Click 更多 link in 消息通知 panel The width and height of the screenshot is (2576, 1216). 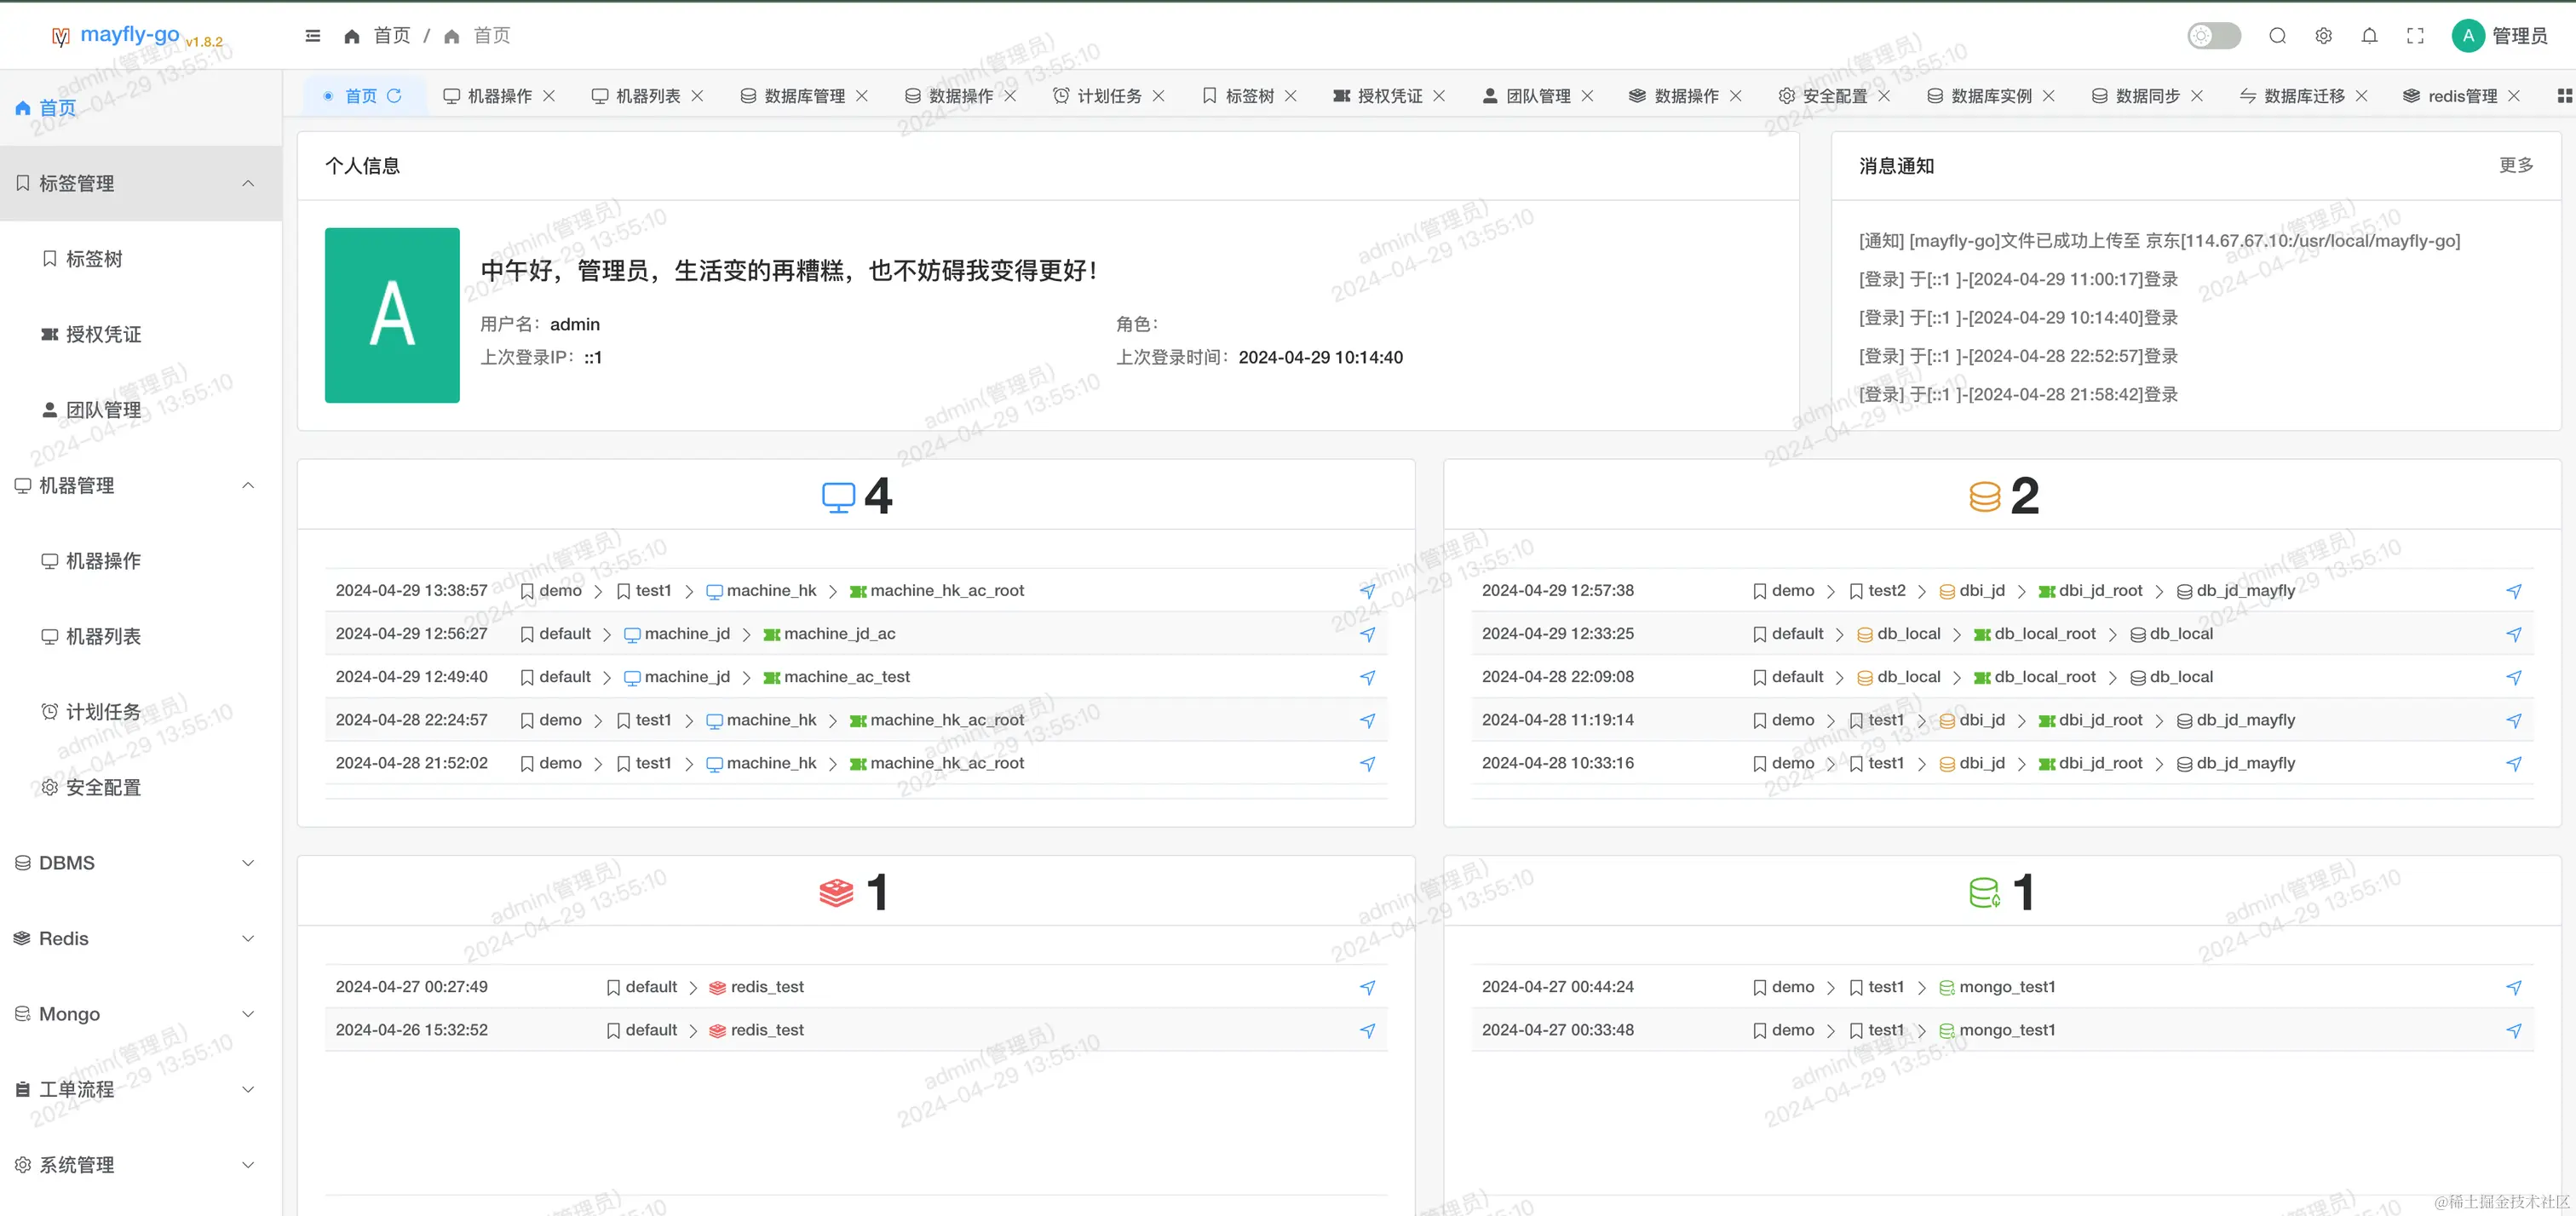click(2515, 165)
